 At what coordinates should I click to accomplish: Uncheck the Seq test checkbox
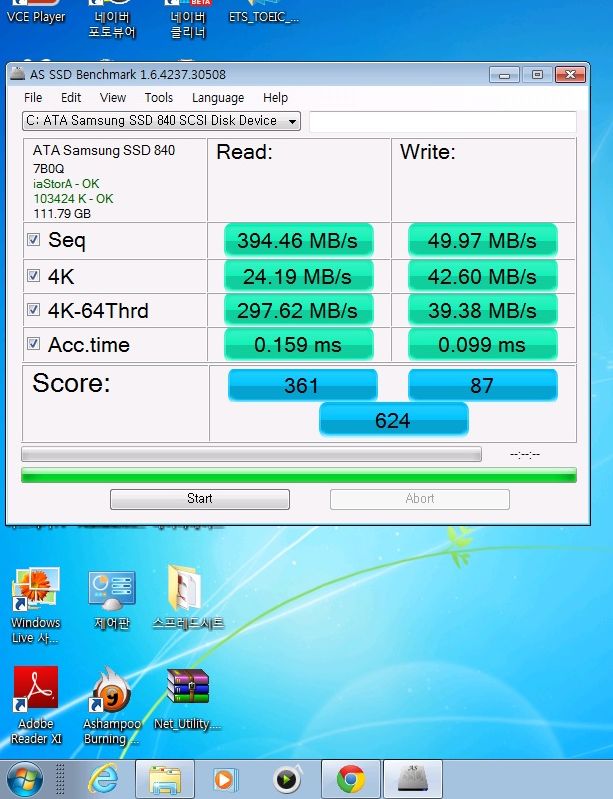(x=34, y=239)
